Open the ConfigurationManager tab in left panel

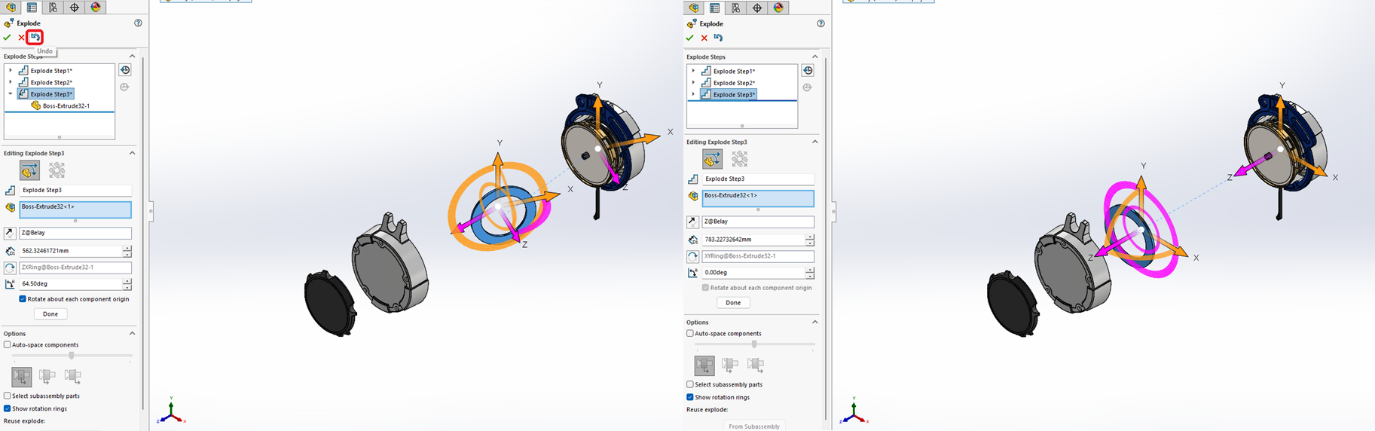[x=53, y=8]
